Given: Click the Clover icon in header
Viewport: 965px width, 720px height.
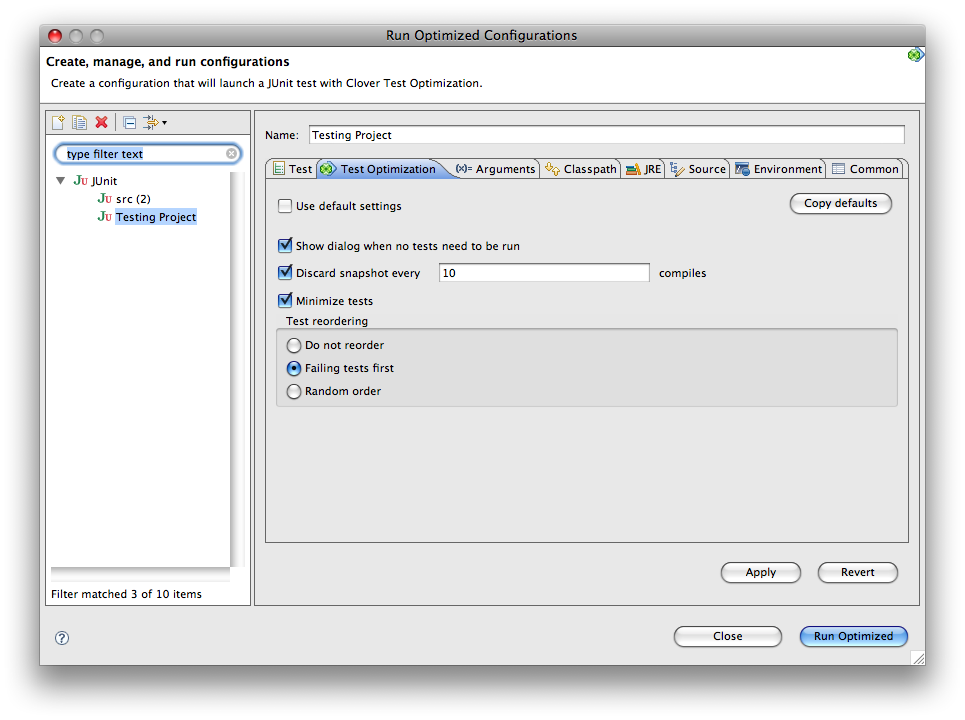Looking at the screenshot, I should [914, 55].
